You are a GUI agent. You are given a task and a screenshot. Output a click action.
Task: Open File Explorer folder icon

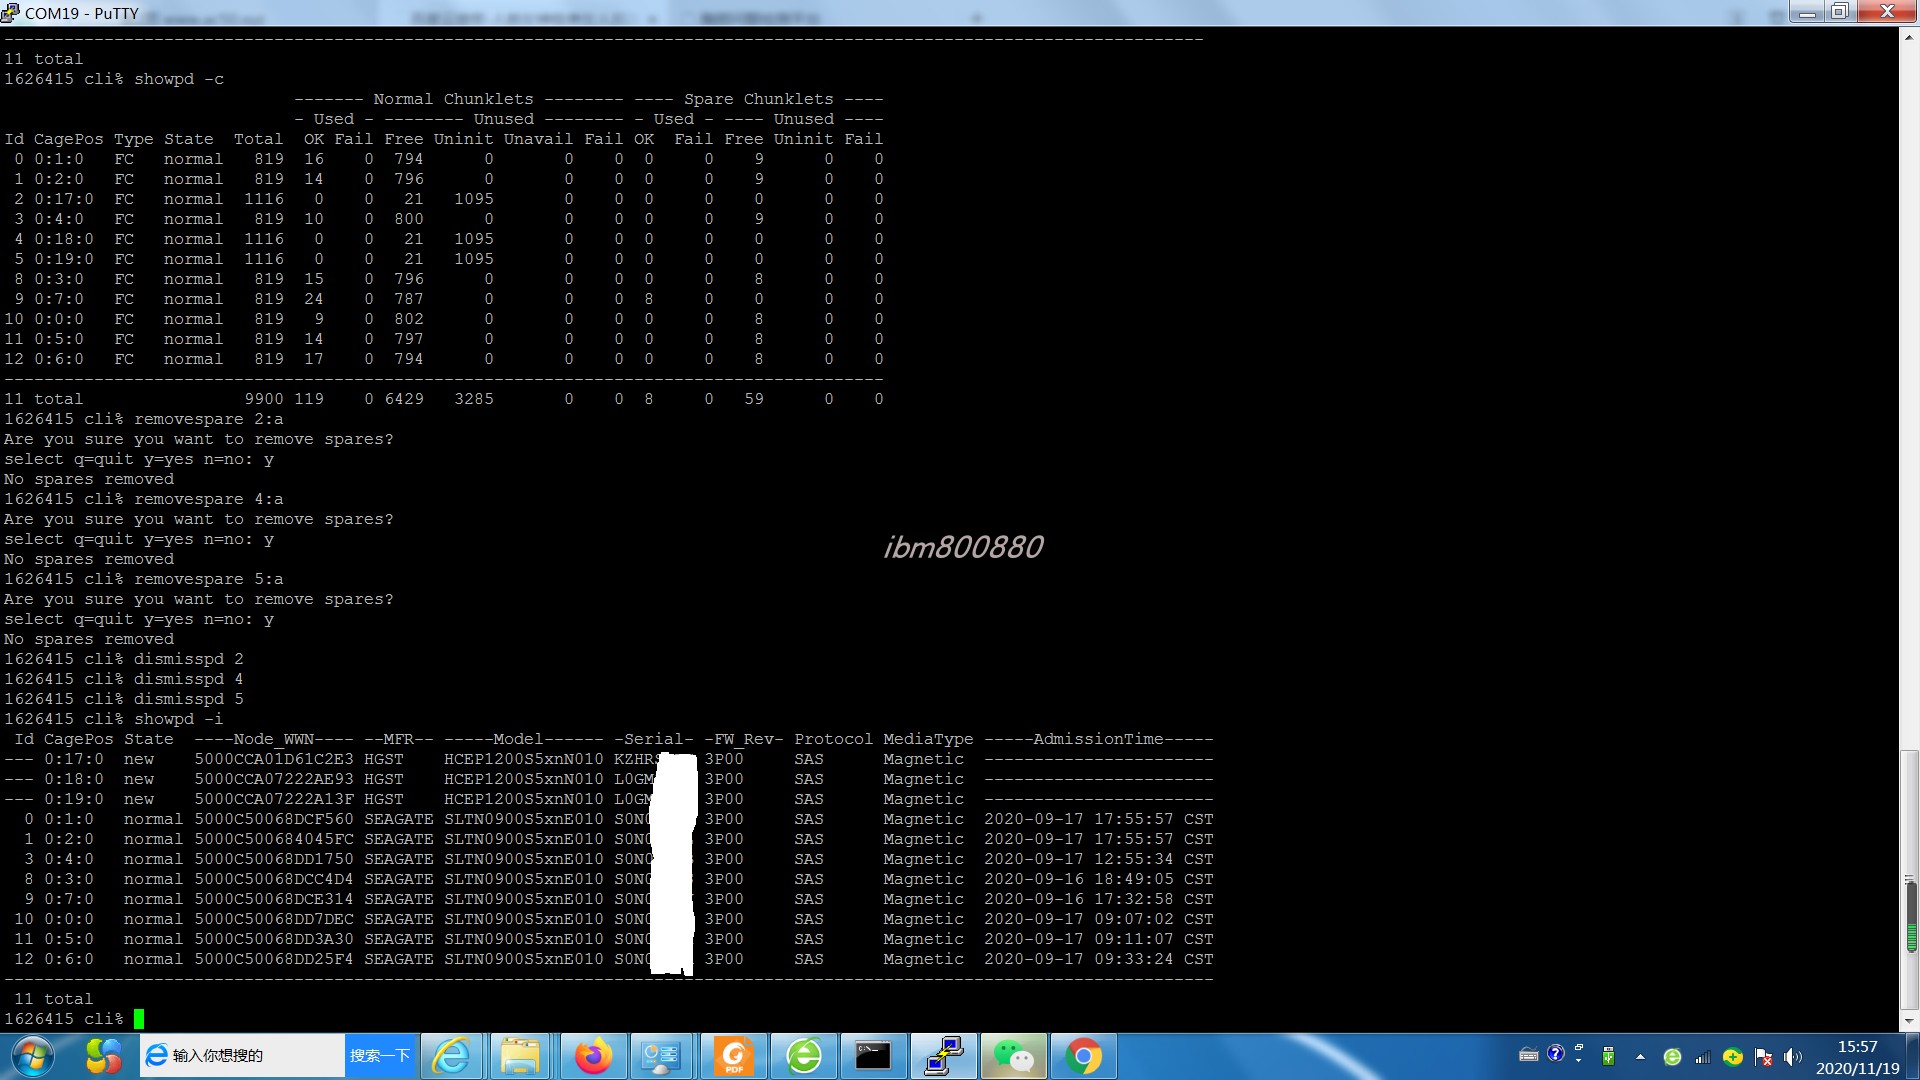pos(520,1056)
